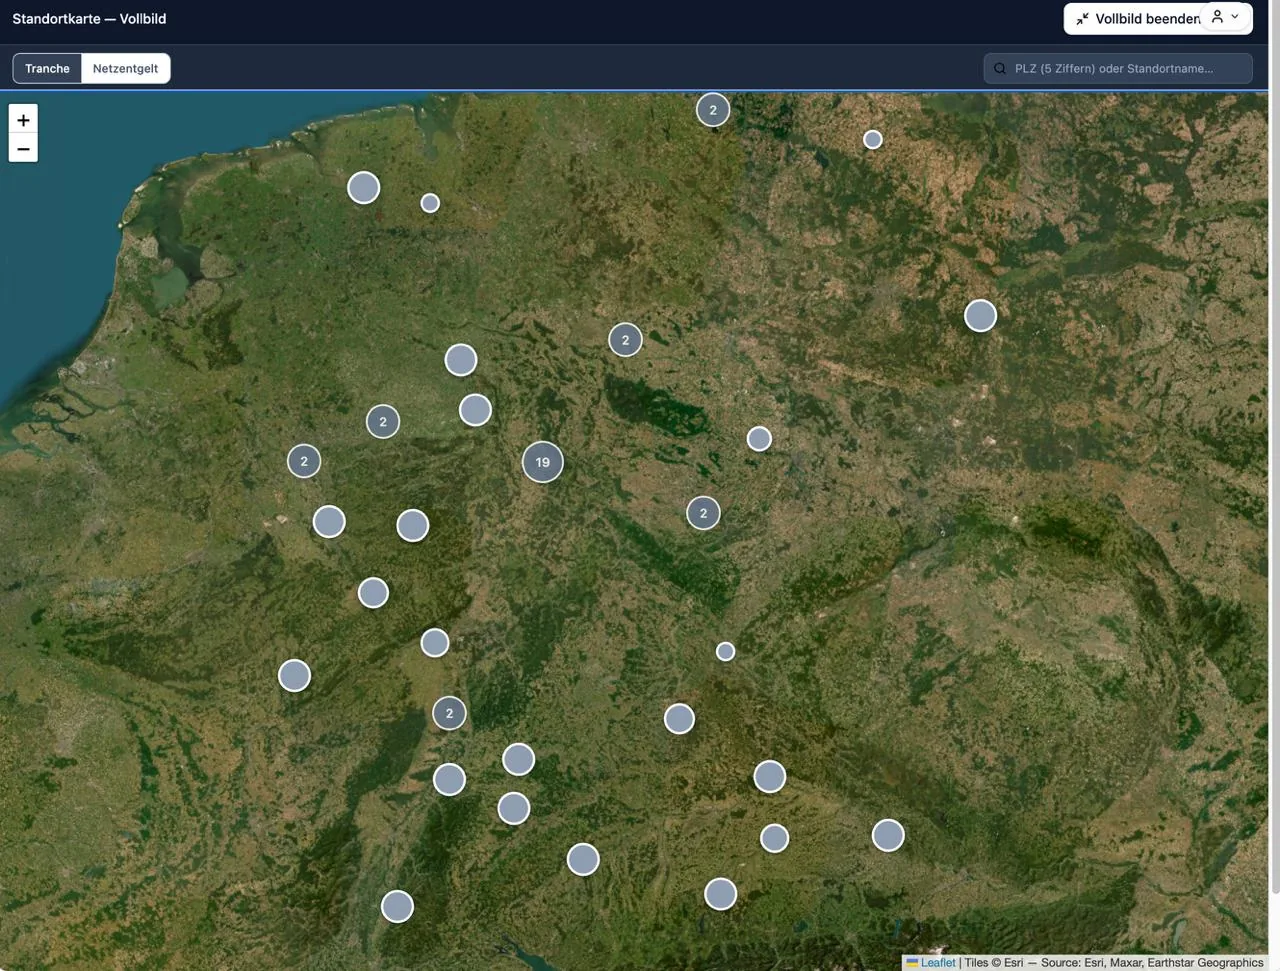
Task: Zoom in the map with plus button
Action: click(23, 120)
